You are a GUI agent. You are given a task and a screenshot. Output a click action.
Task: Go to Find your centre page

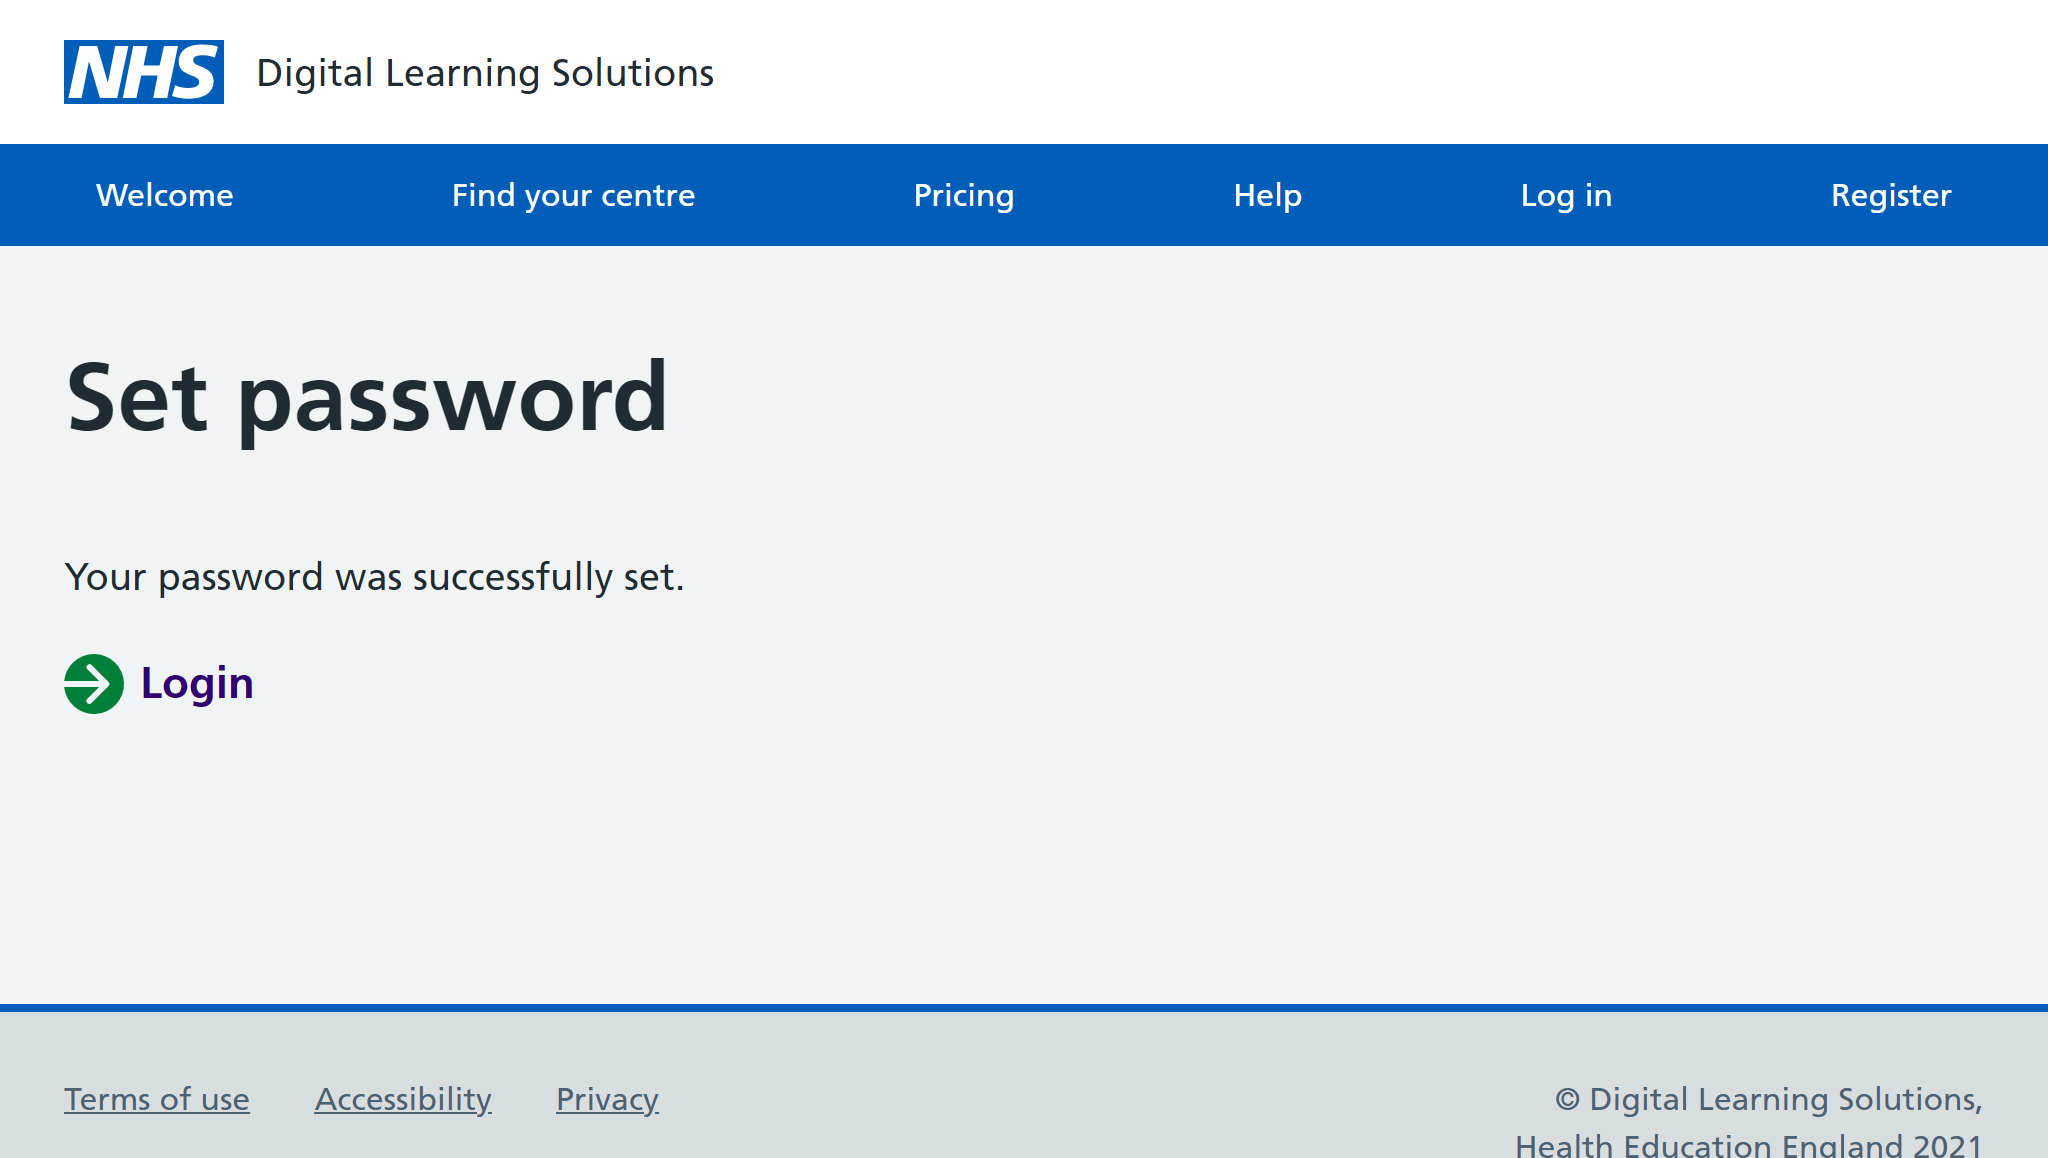[573, 195]
